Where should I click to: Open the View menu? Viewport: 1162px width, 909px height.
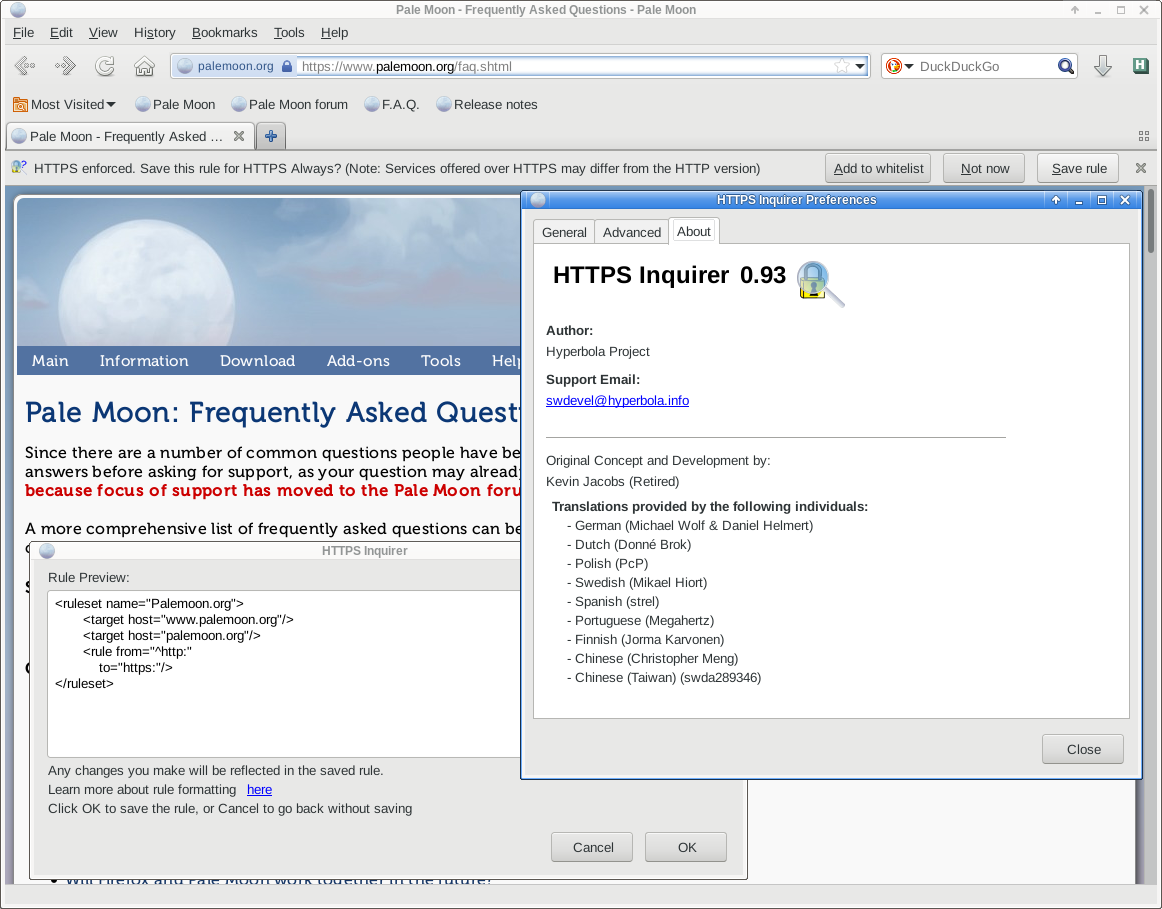pyautogui.click(x=103, y=33)
